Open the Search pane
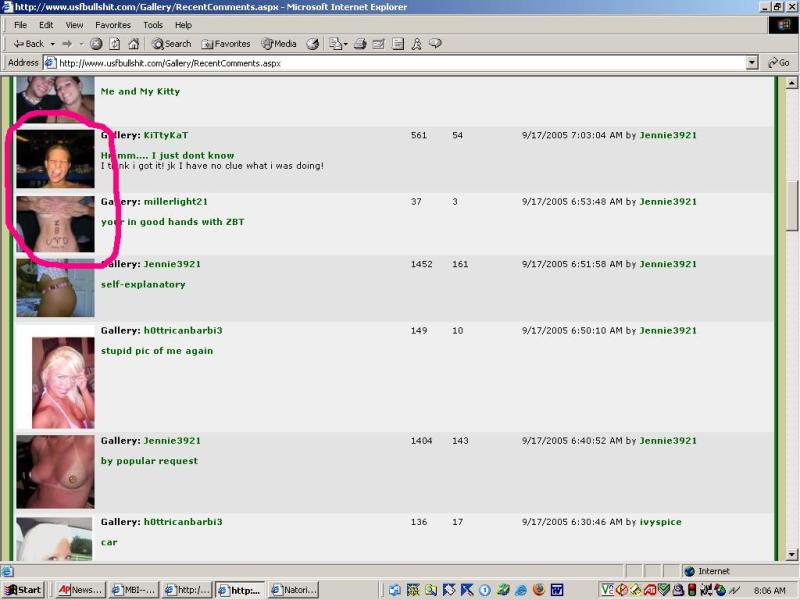This screenshot has height=600, width=800. pos(171,44)
